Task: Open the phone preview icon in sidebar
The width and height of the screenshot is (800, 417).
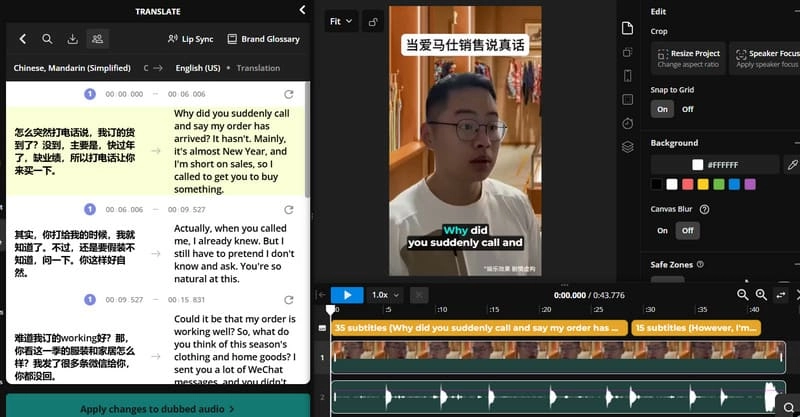Action: point(628,76)
